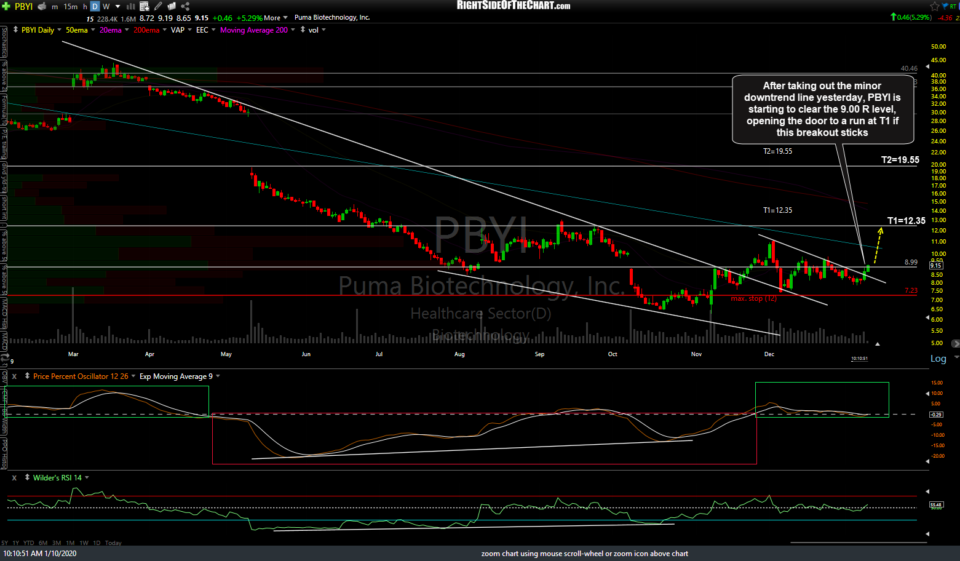Set range to 1Y
This screenshot has width=960, height=561.
[x=16, y=543]
